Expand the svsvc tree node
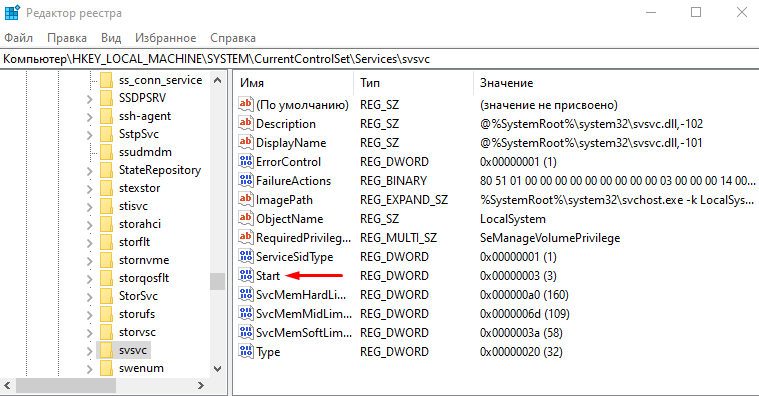The width and height of the screenshot is (759, 396). pos(90,351)
